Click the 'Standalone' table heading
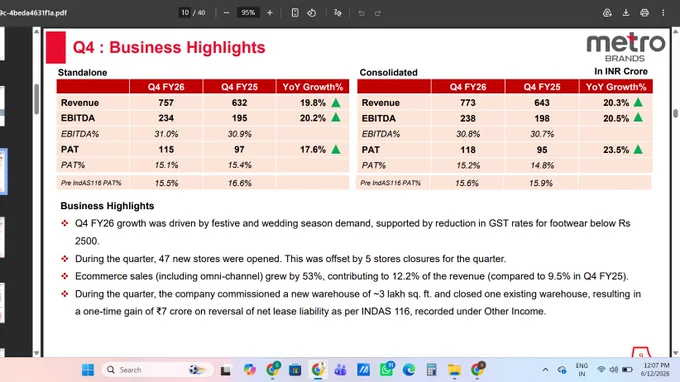Screen dimensions: 680x382 point(82,72)
